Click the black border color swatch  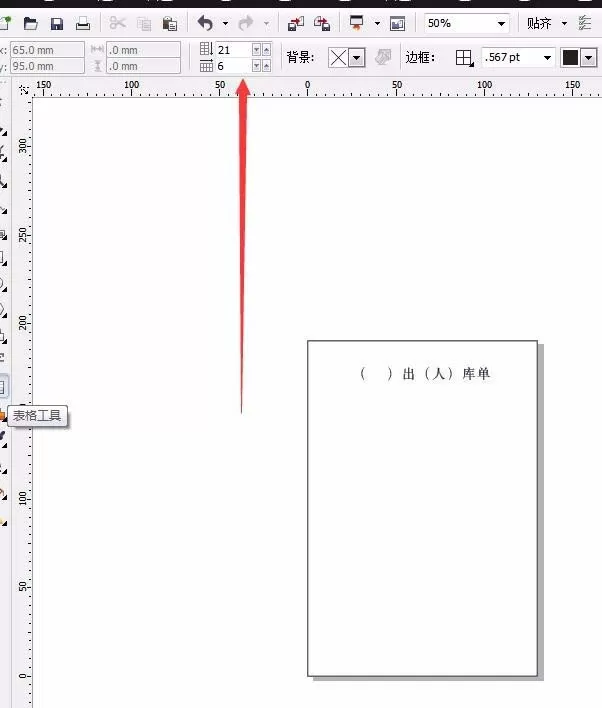570,58
